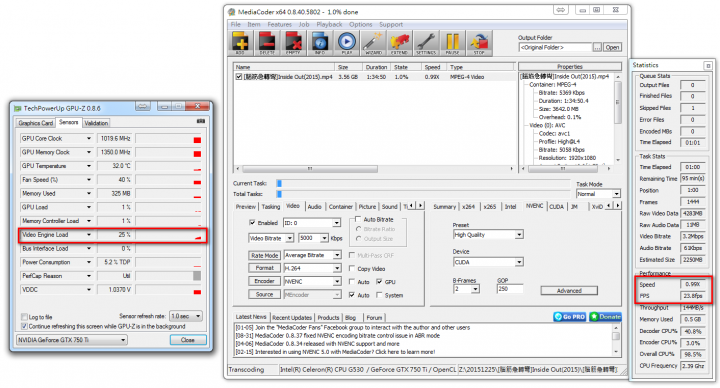Image resolution: width=720 pixels, height=388 pixels.
Task: Click the Empty list toolbar icon
Action: pyautogui.click(x=293, y=43)
